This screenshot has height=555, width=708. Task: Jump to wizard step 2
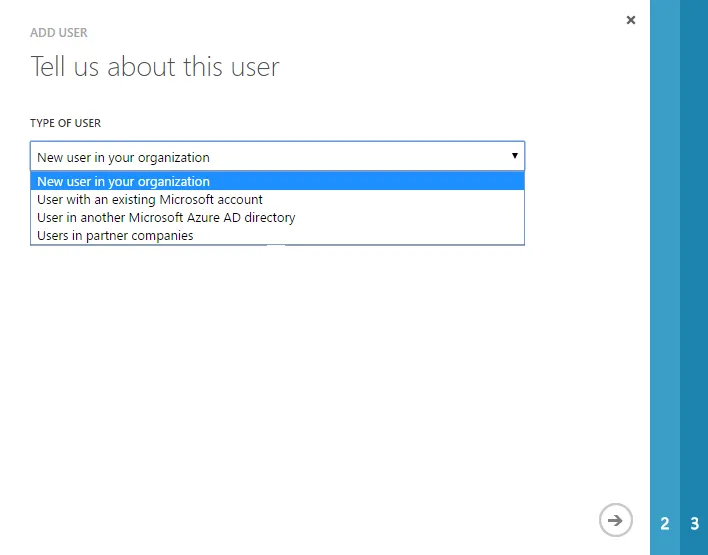pos(665,523)
